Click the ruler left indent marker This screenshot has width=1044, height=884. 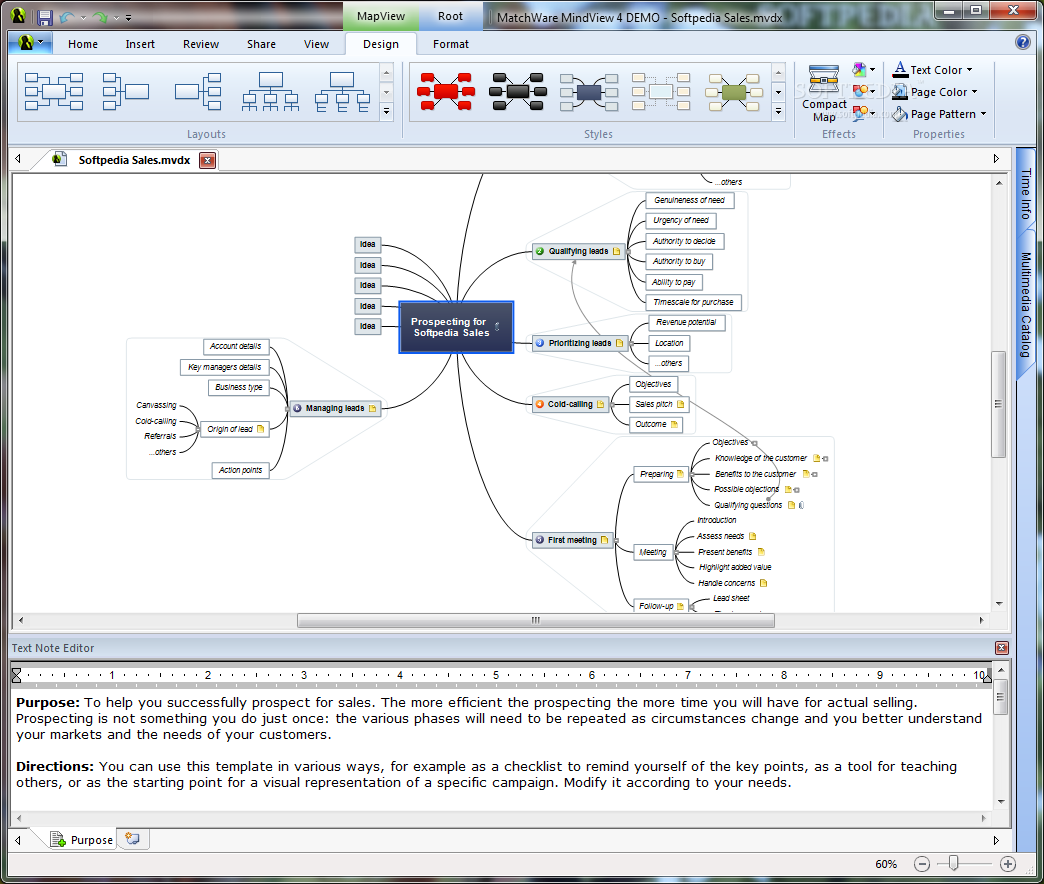tap(17, 676)
